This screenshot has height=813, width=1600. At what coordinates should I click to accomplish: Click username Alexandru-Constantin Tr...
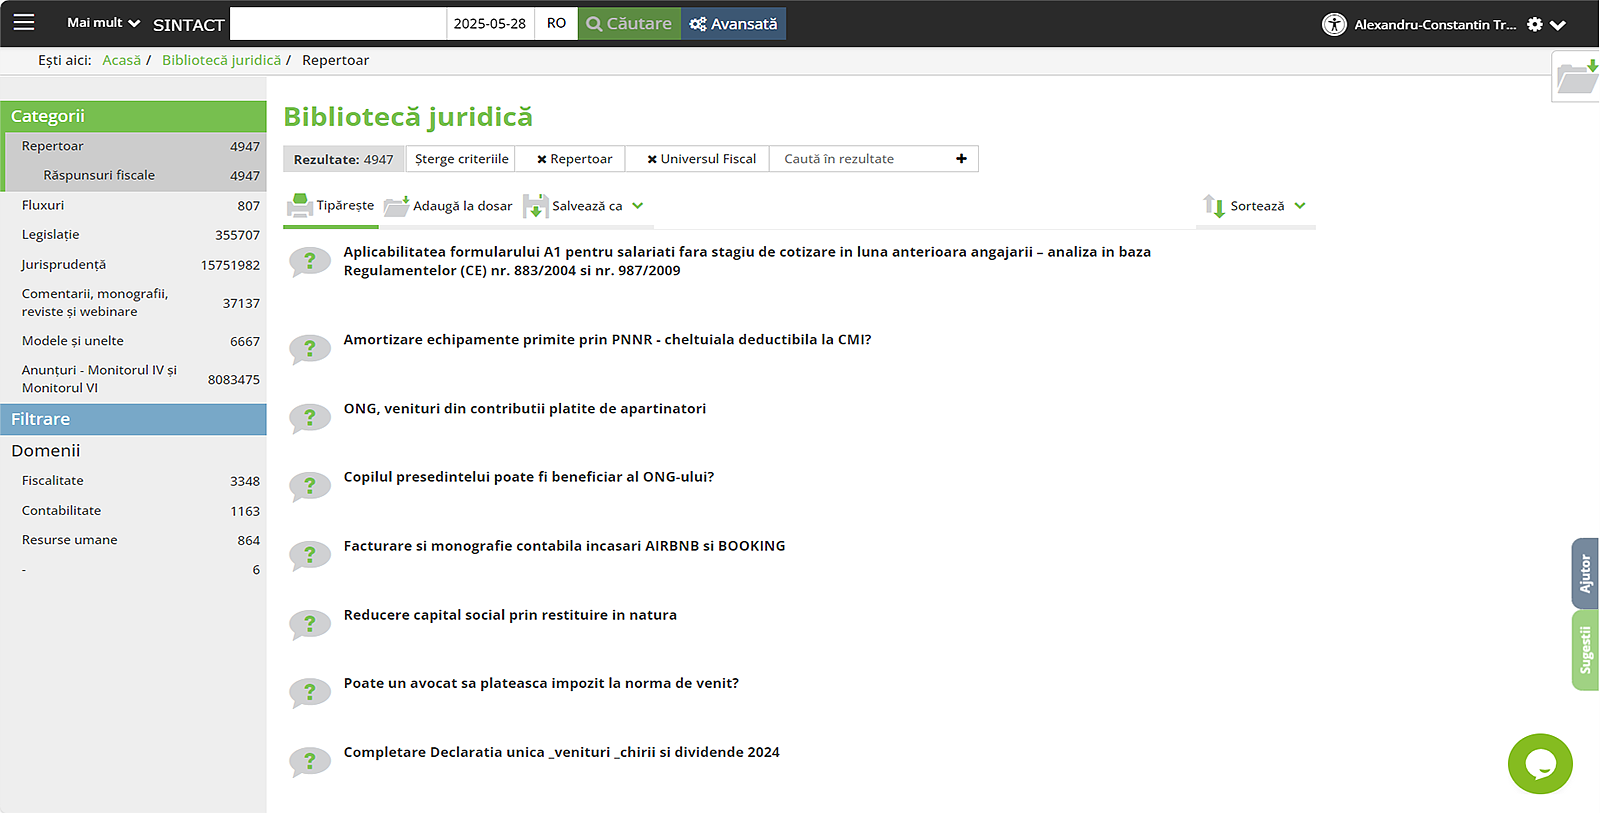click(x=1435, y=25)
